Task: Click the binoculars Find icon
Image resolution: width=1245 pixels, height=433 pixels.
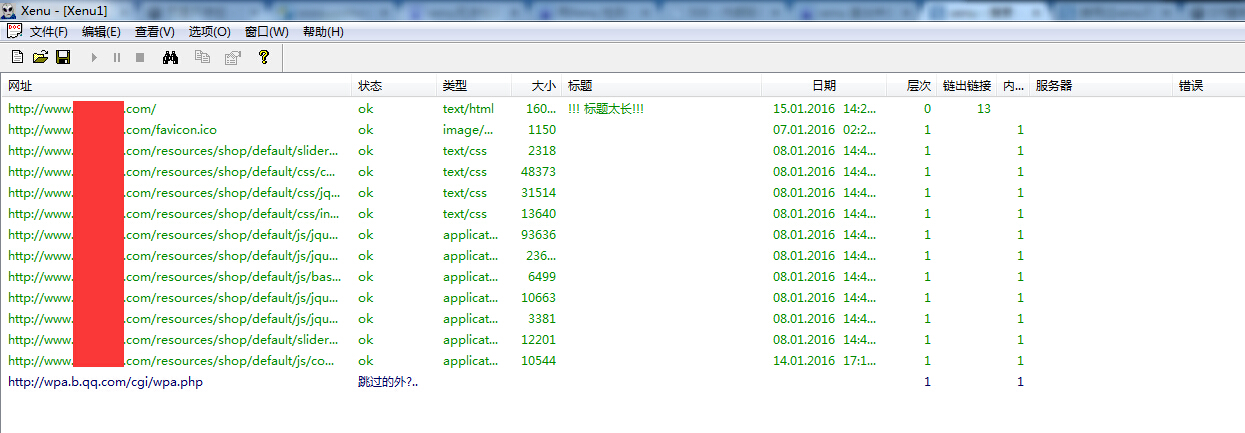Action: (171, 57)
